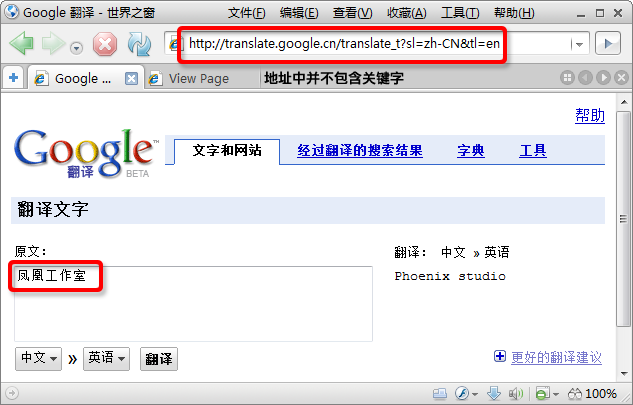This screenshot has width=633, height=405.
Task: Click the 帮助 link at top right
Action: (590, 115)
